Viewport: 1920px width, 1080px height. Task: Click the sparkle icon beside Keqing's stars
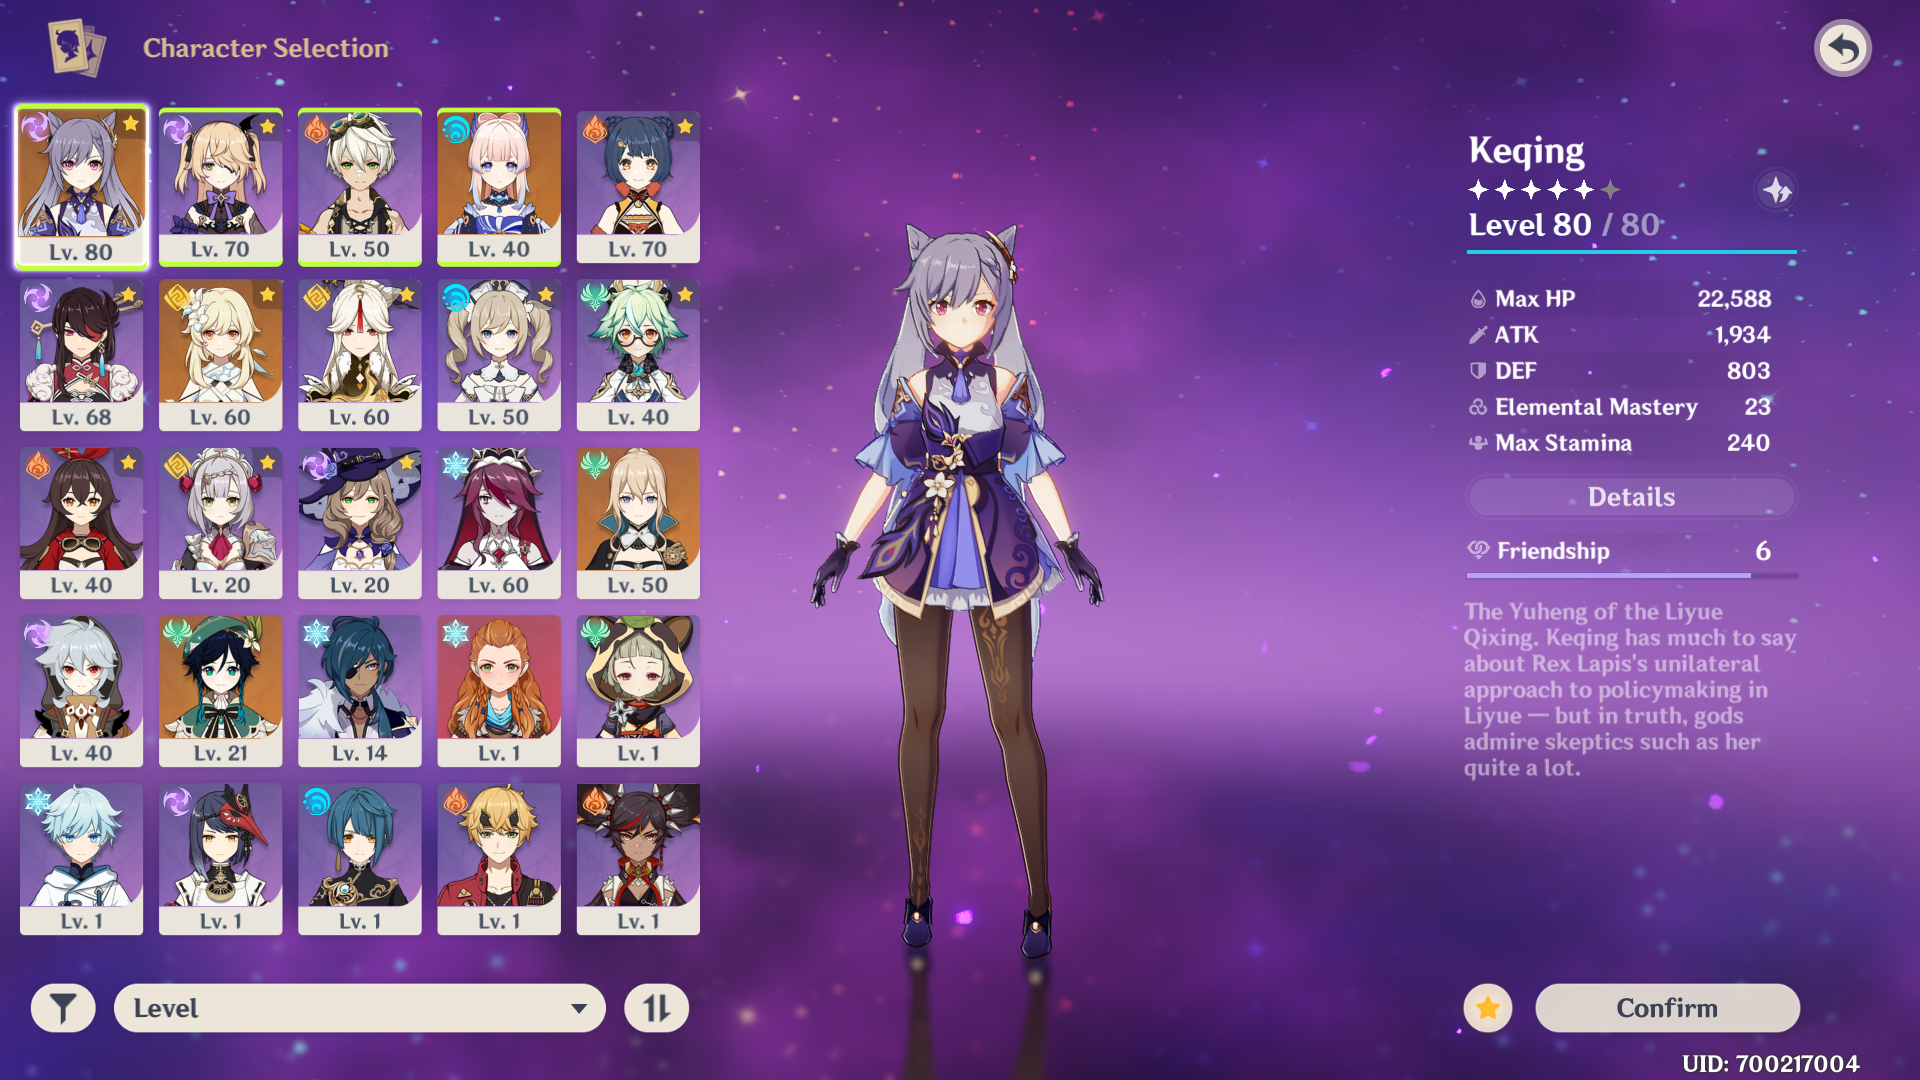pos(1776,190)
